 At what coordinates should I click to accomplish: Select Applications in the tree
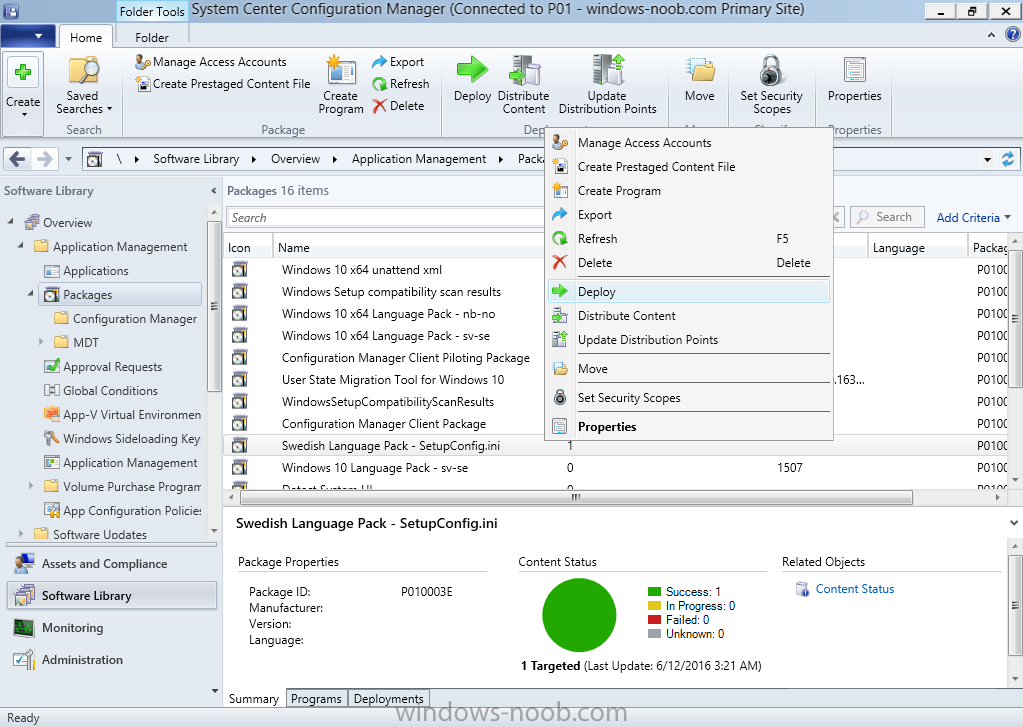click(x=96, y=271)
